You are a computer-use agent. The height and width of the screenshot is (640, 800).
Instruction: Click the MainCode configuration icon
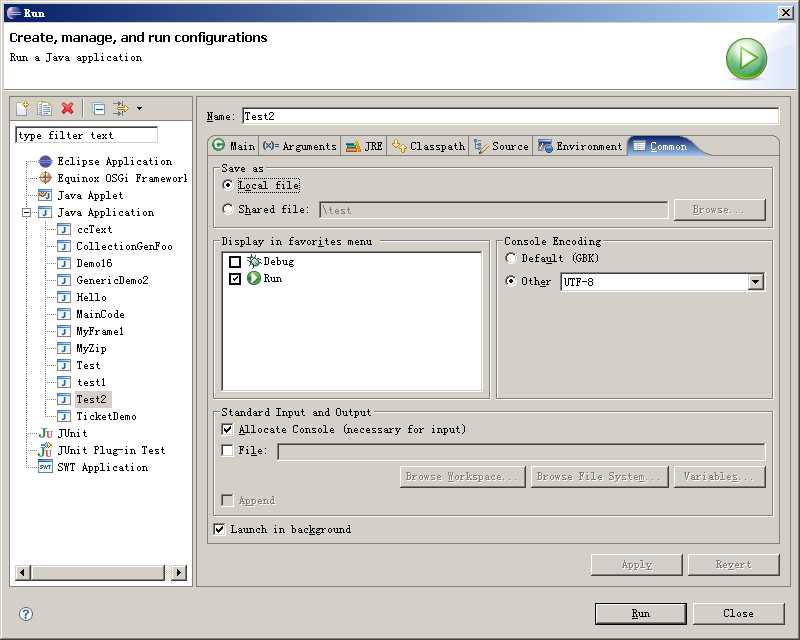click(64, 314)
